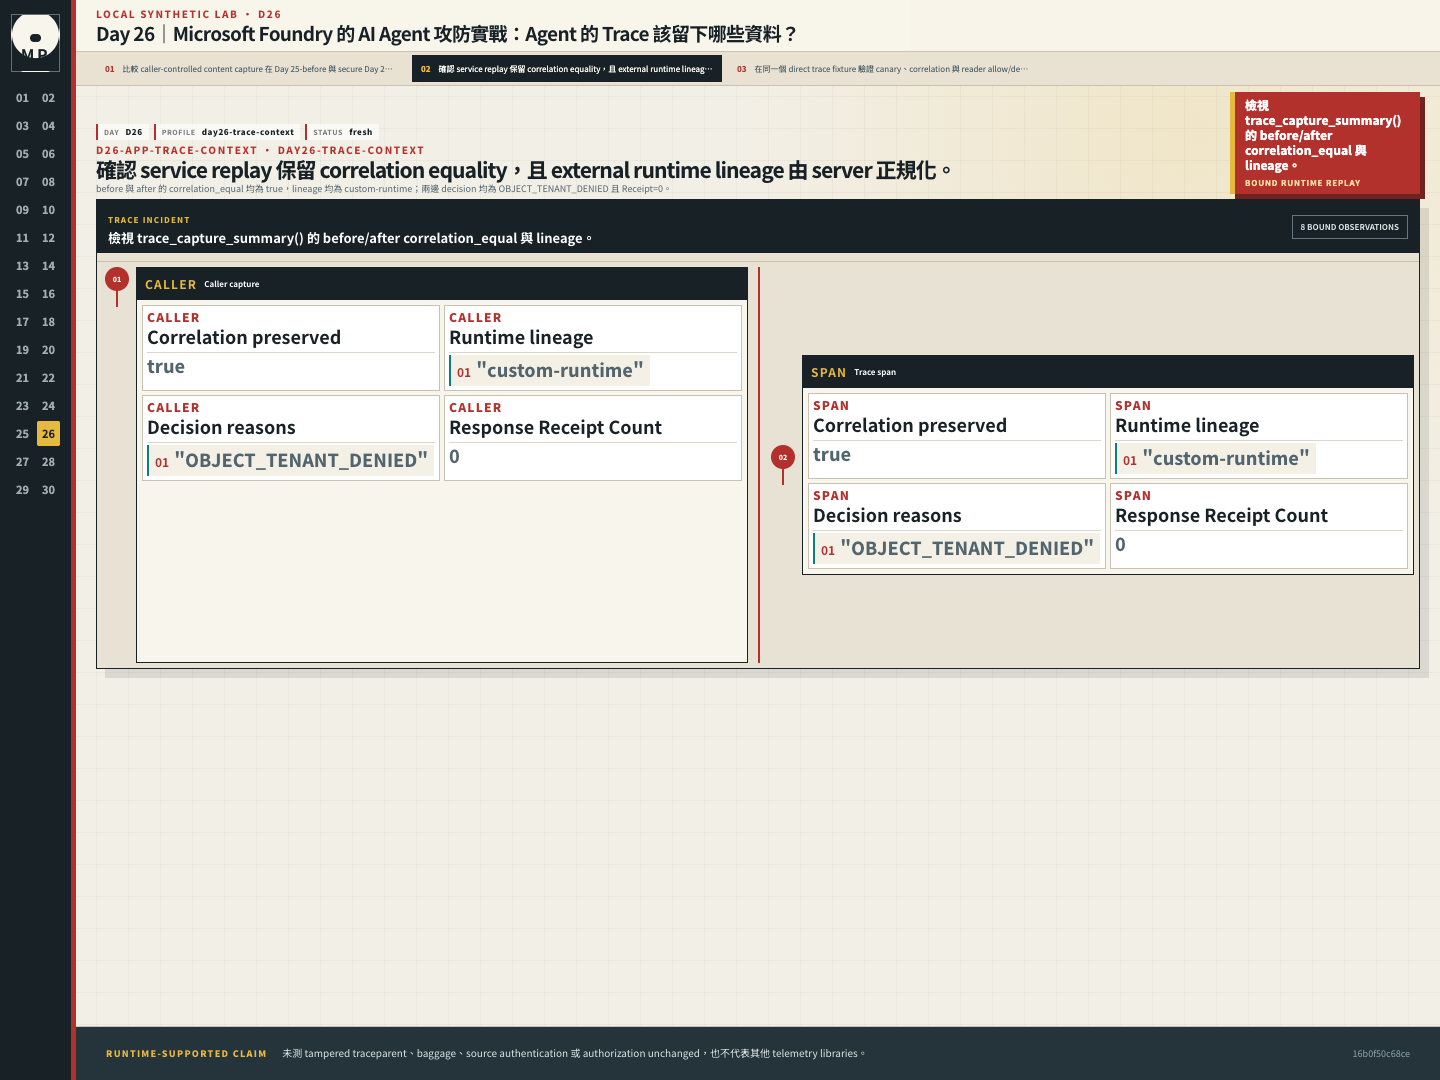Click the red BOUND RUNTIME REPLAY card
Screen dimensions: 1440x1080
1325,142
